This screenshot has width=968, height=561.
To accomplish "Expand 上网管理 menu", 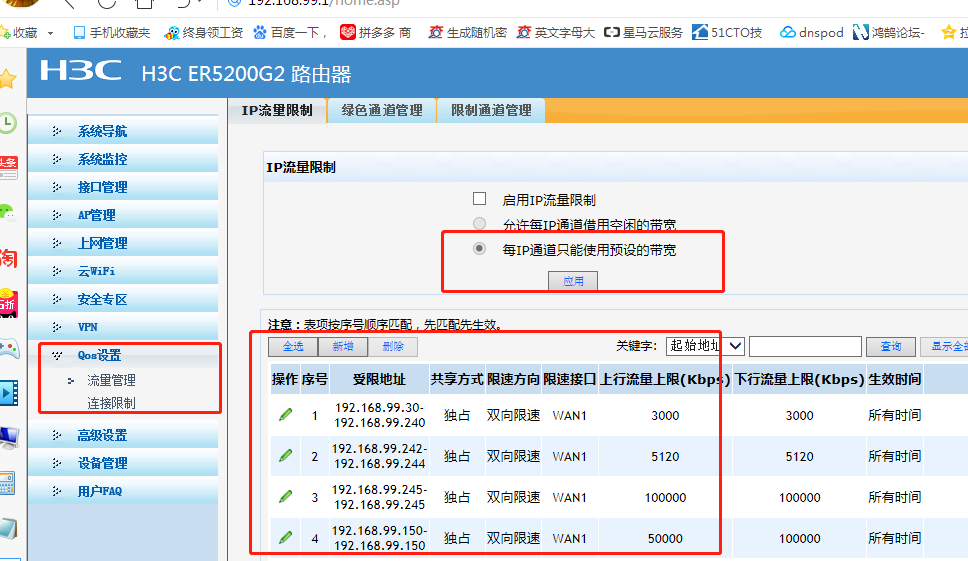I will tap(123, 243).
